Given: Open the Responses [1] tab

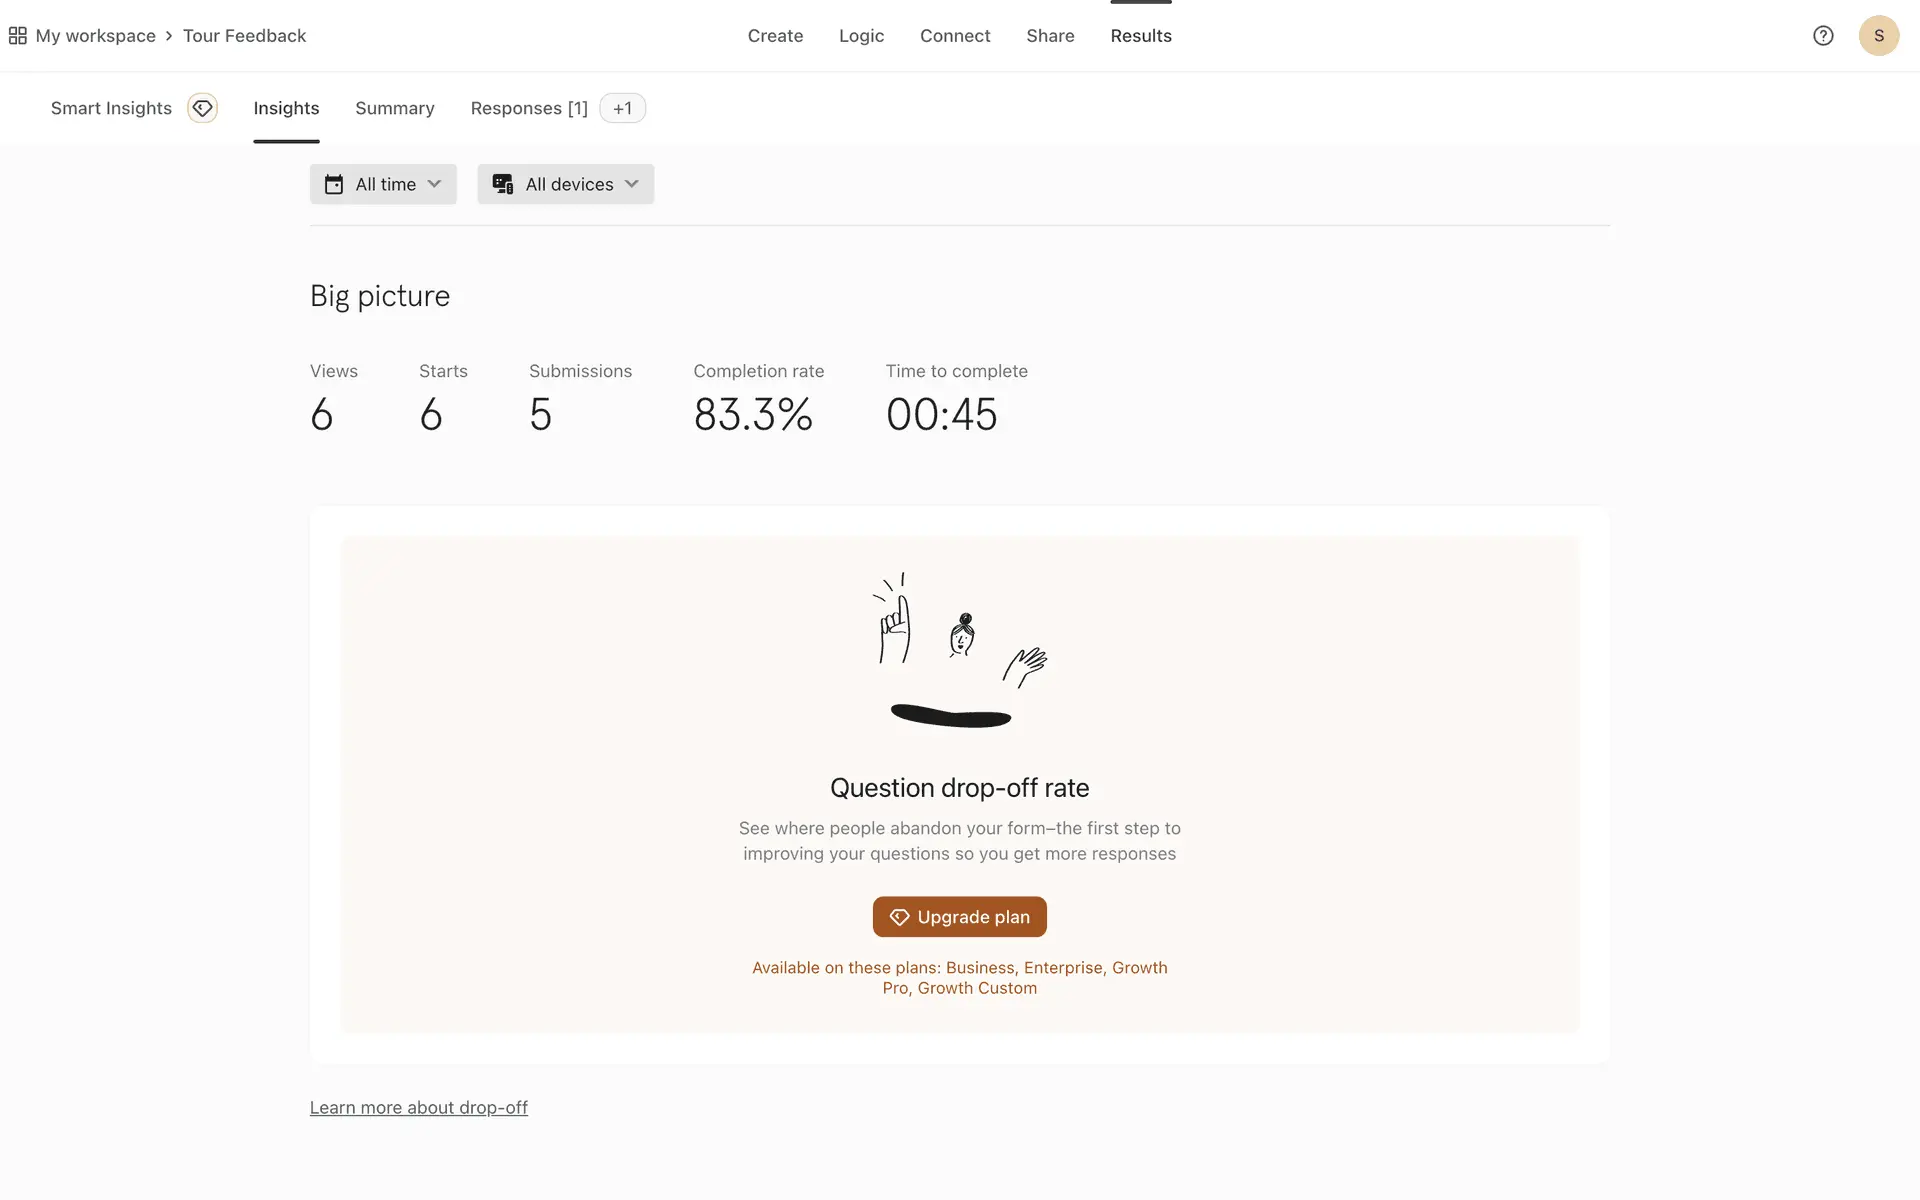Looking at the screenshot, I should click(529, 108).
